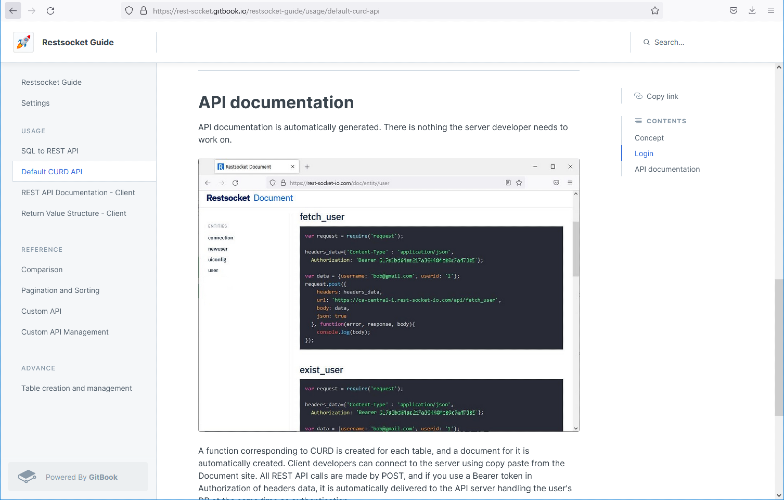Click the downloads arrow icon
The width and height of the screenshot is (784, 500).
pos(753,10)
